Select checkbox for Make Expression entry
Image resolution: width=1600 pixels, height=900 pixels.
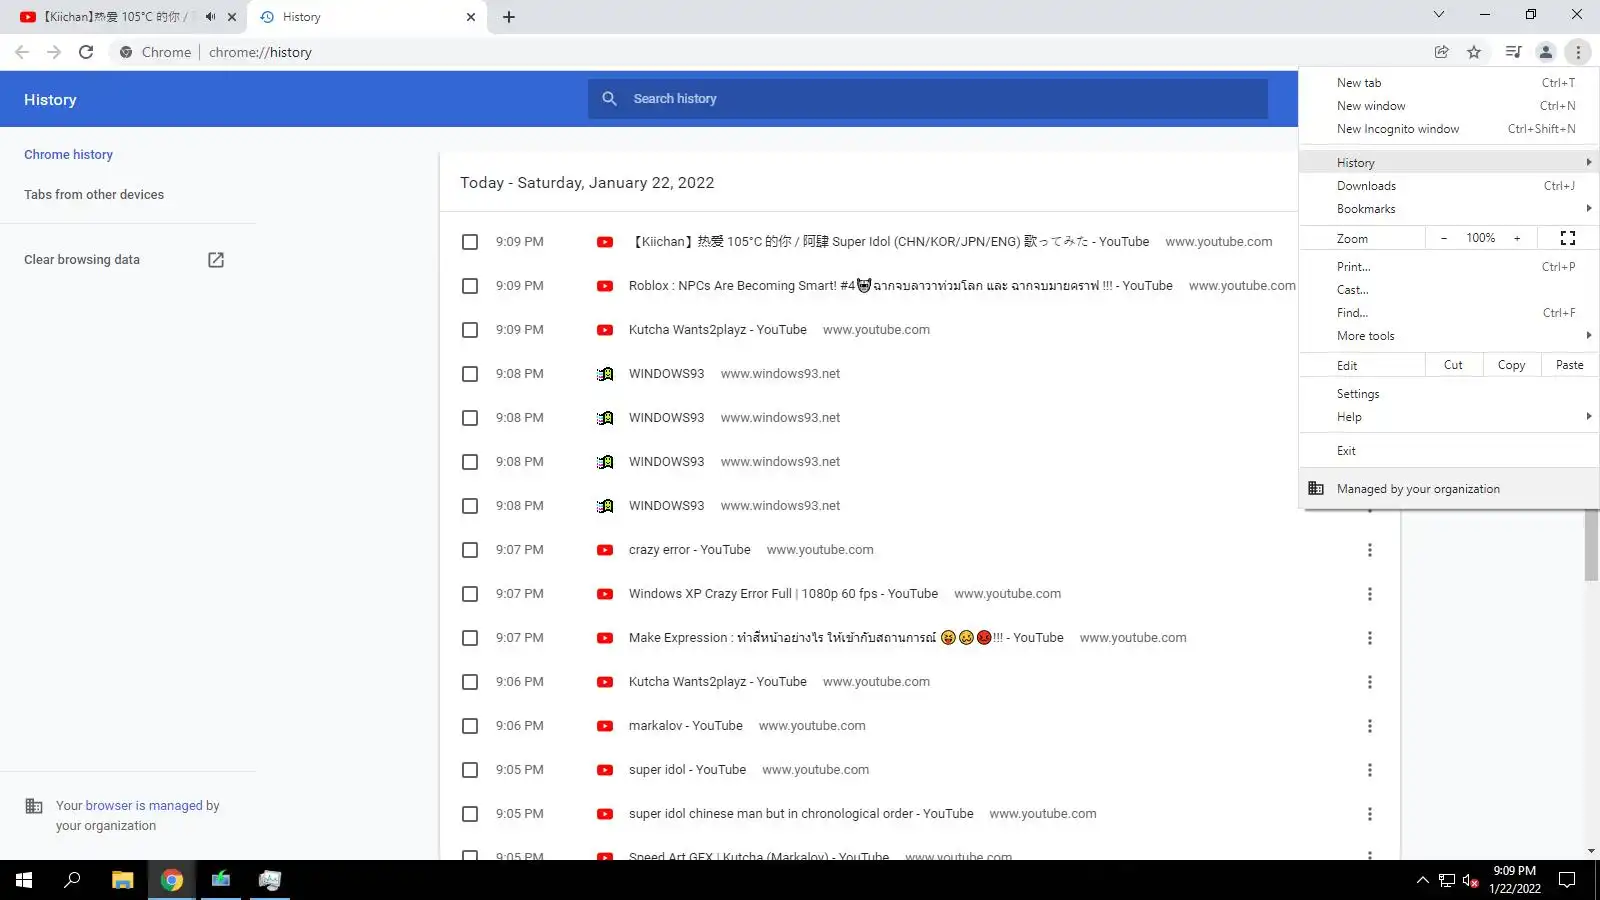pyautogui.click(x=470, y=638)
